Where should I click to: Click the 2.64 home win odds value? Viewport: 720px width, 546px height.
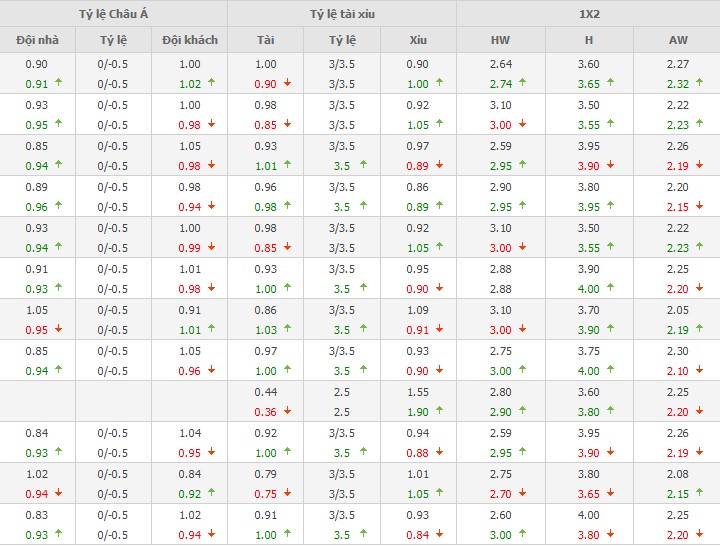(500, 64)
